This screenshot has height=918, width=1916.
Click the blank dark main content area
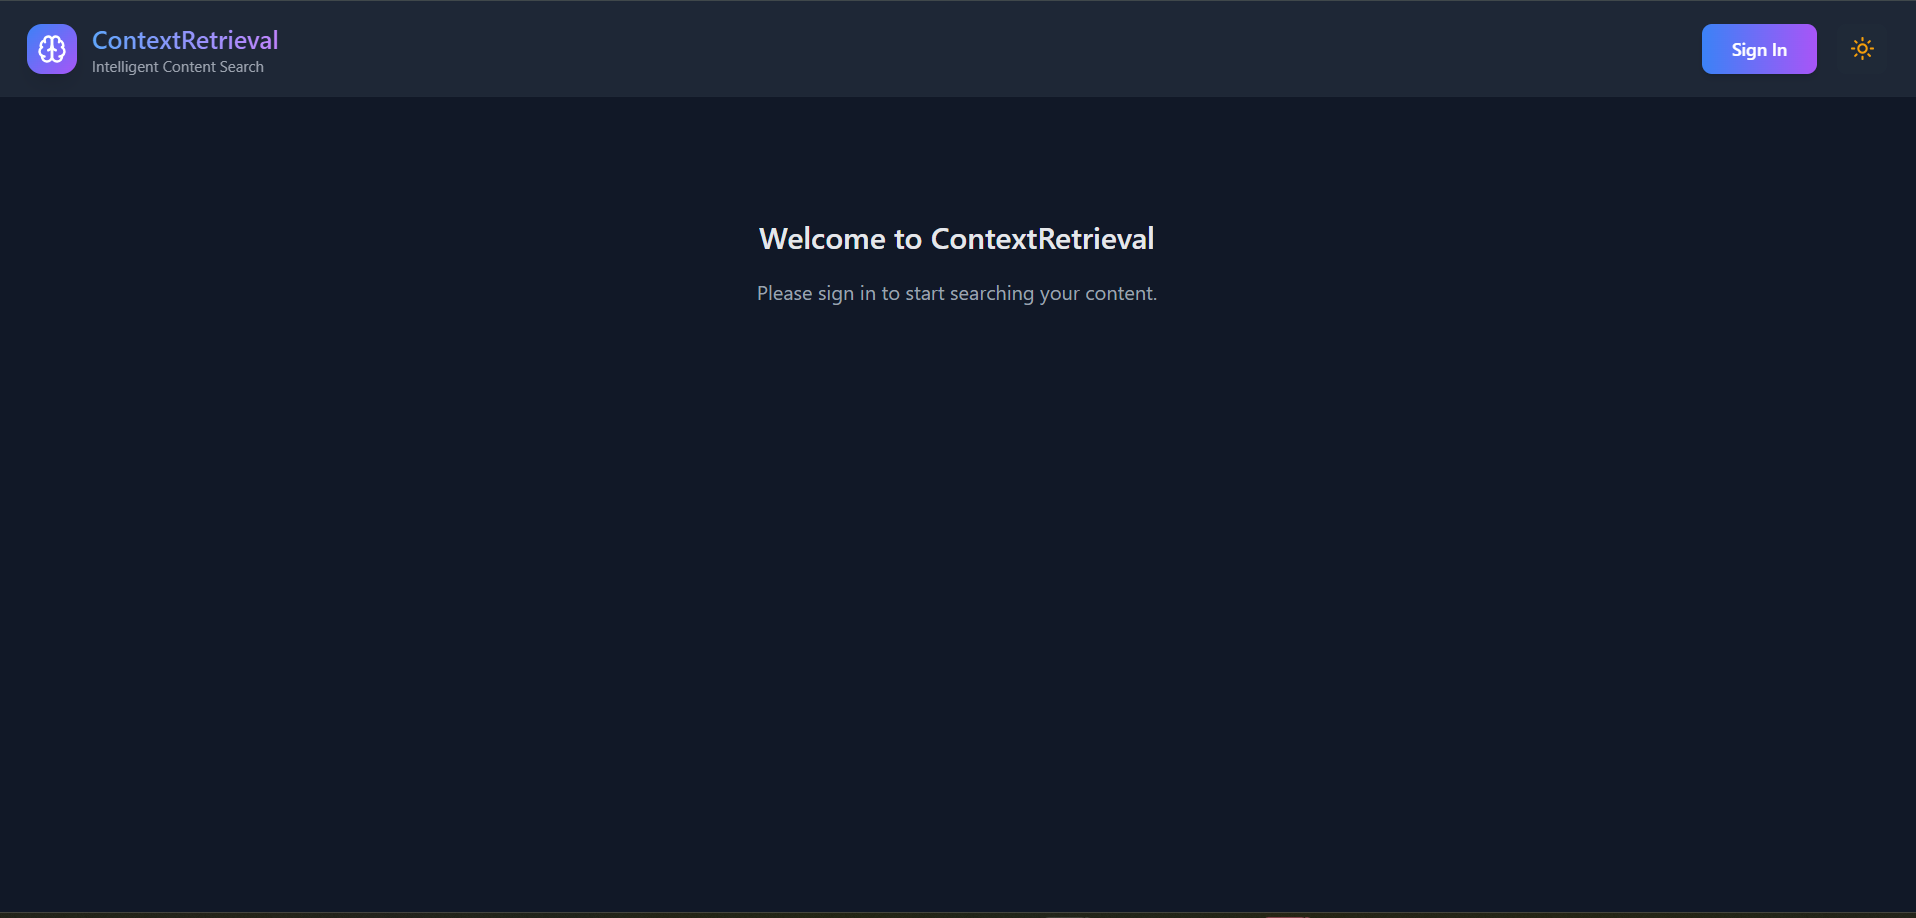pyautogui.click(x=958, y=600)
